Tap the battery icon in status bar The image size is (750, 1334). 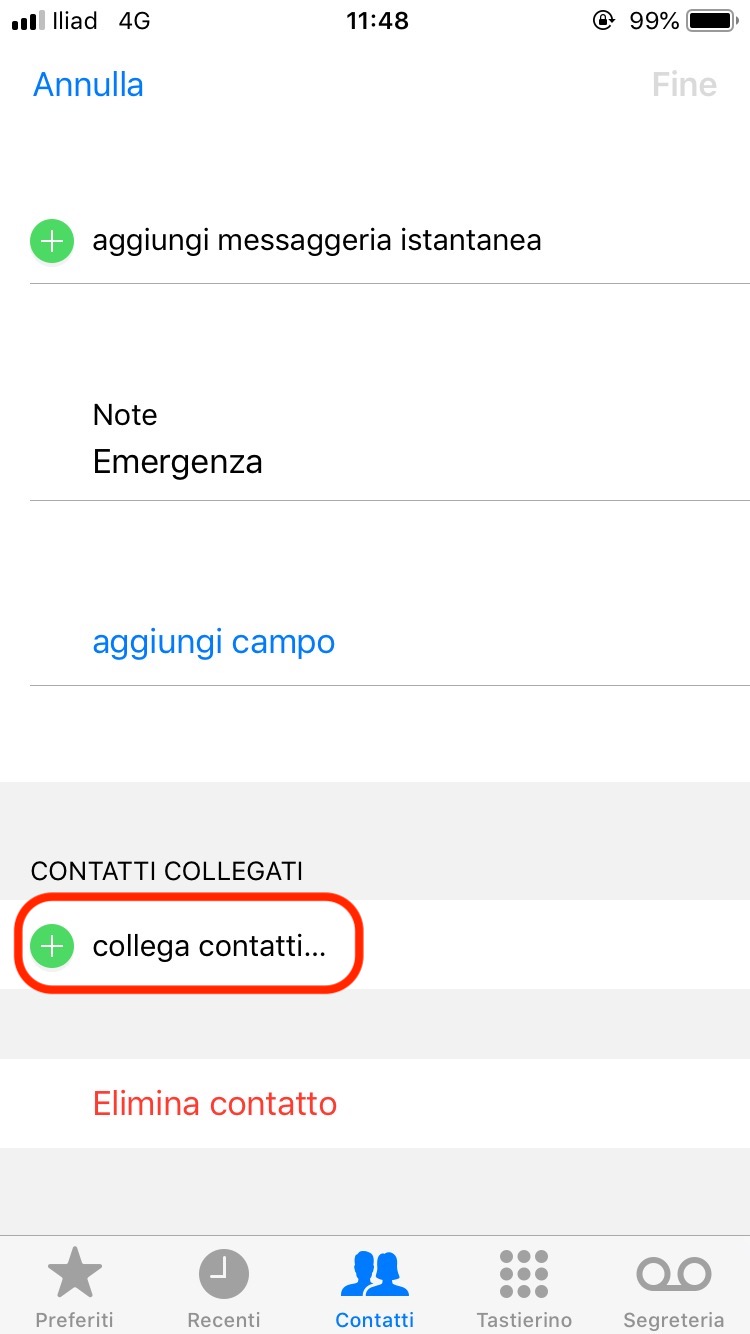711,21
